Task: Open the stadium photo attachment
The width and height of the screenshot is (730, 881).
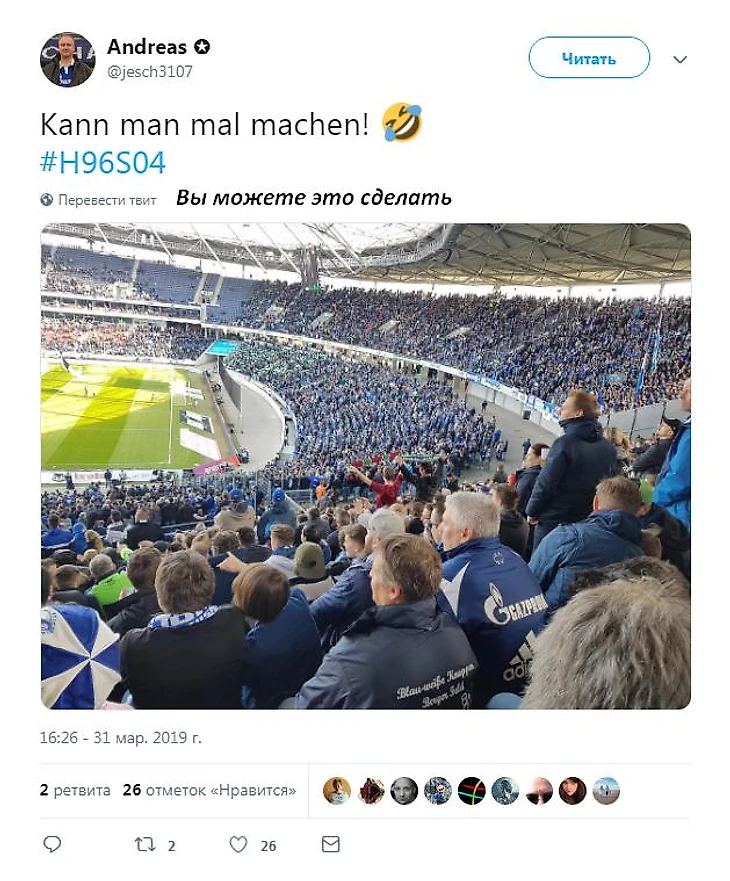Action: pyautogui.click(x=366, y=466)
